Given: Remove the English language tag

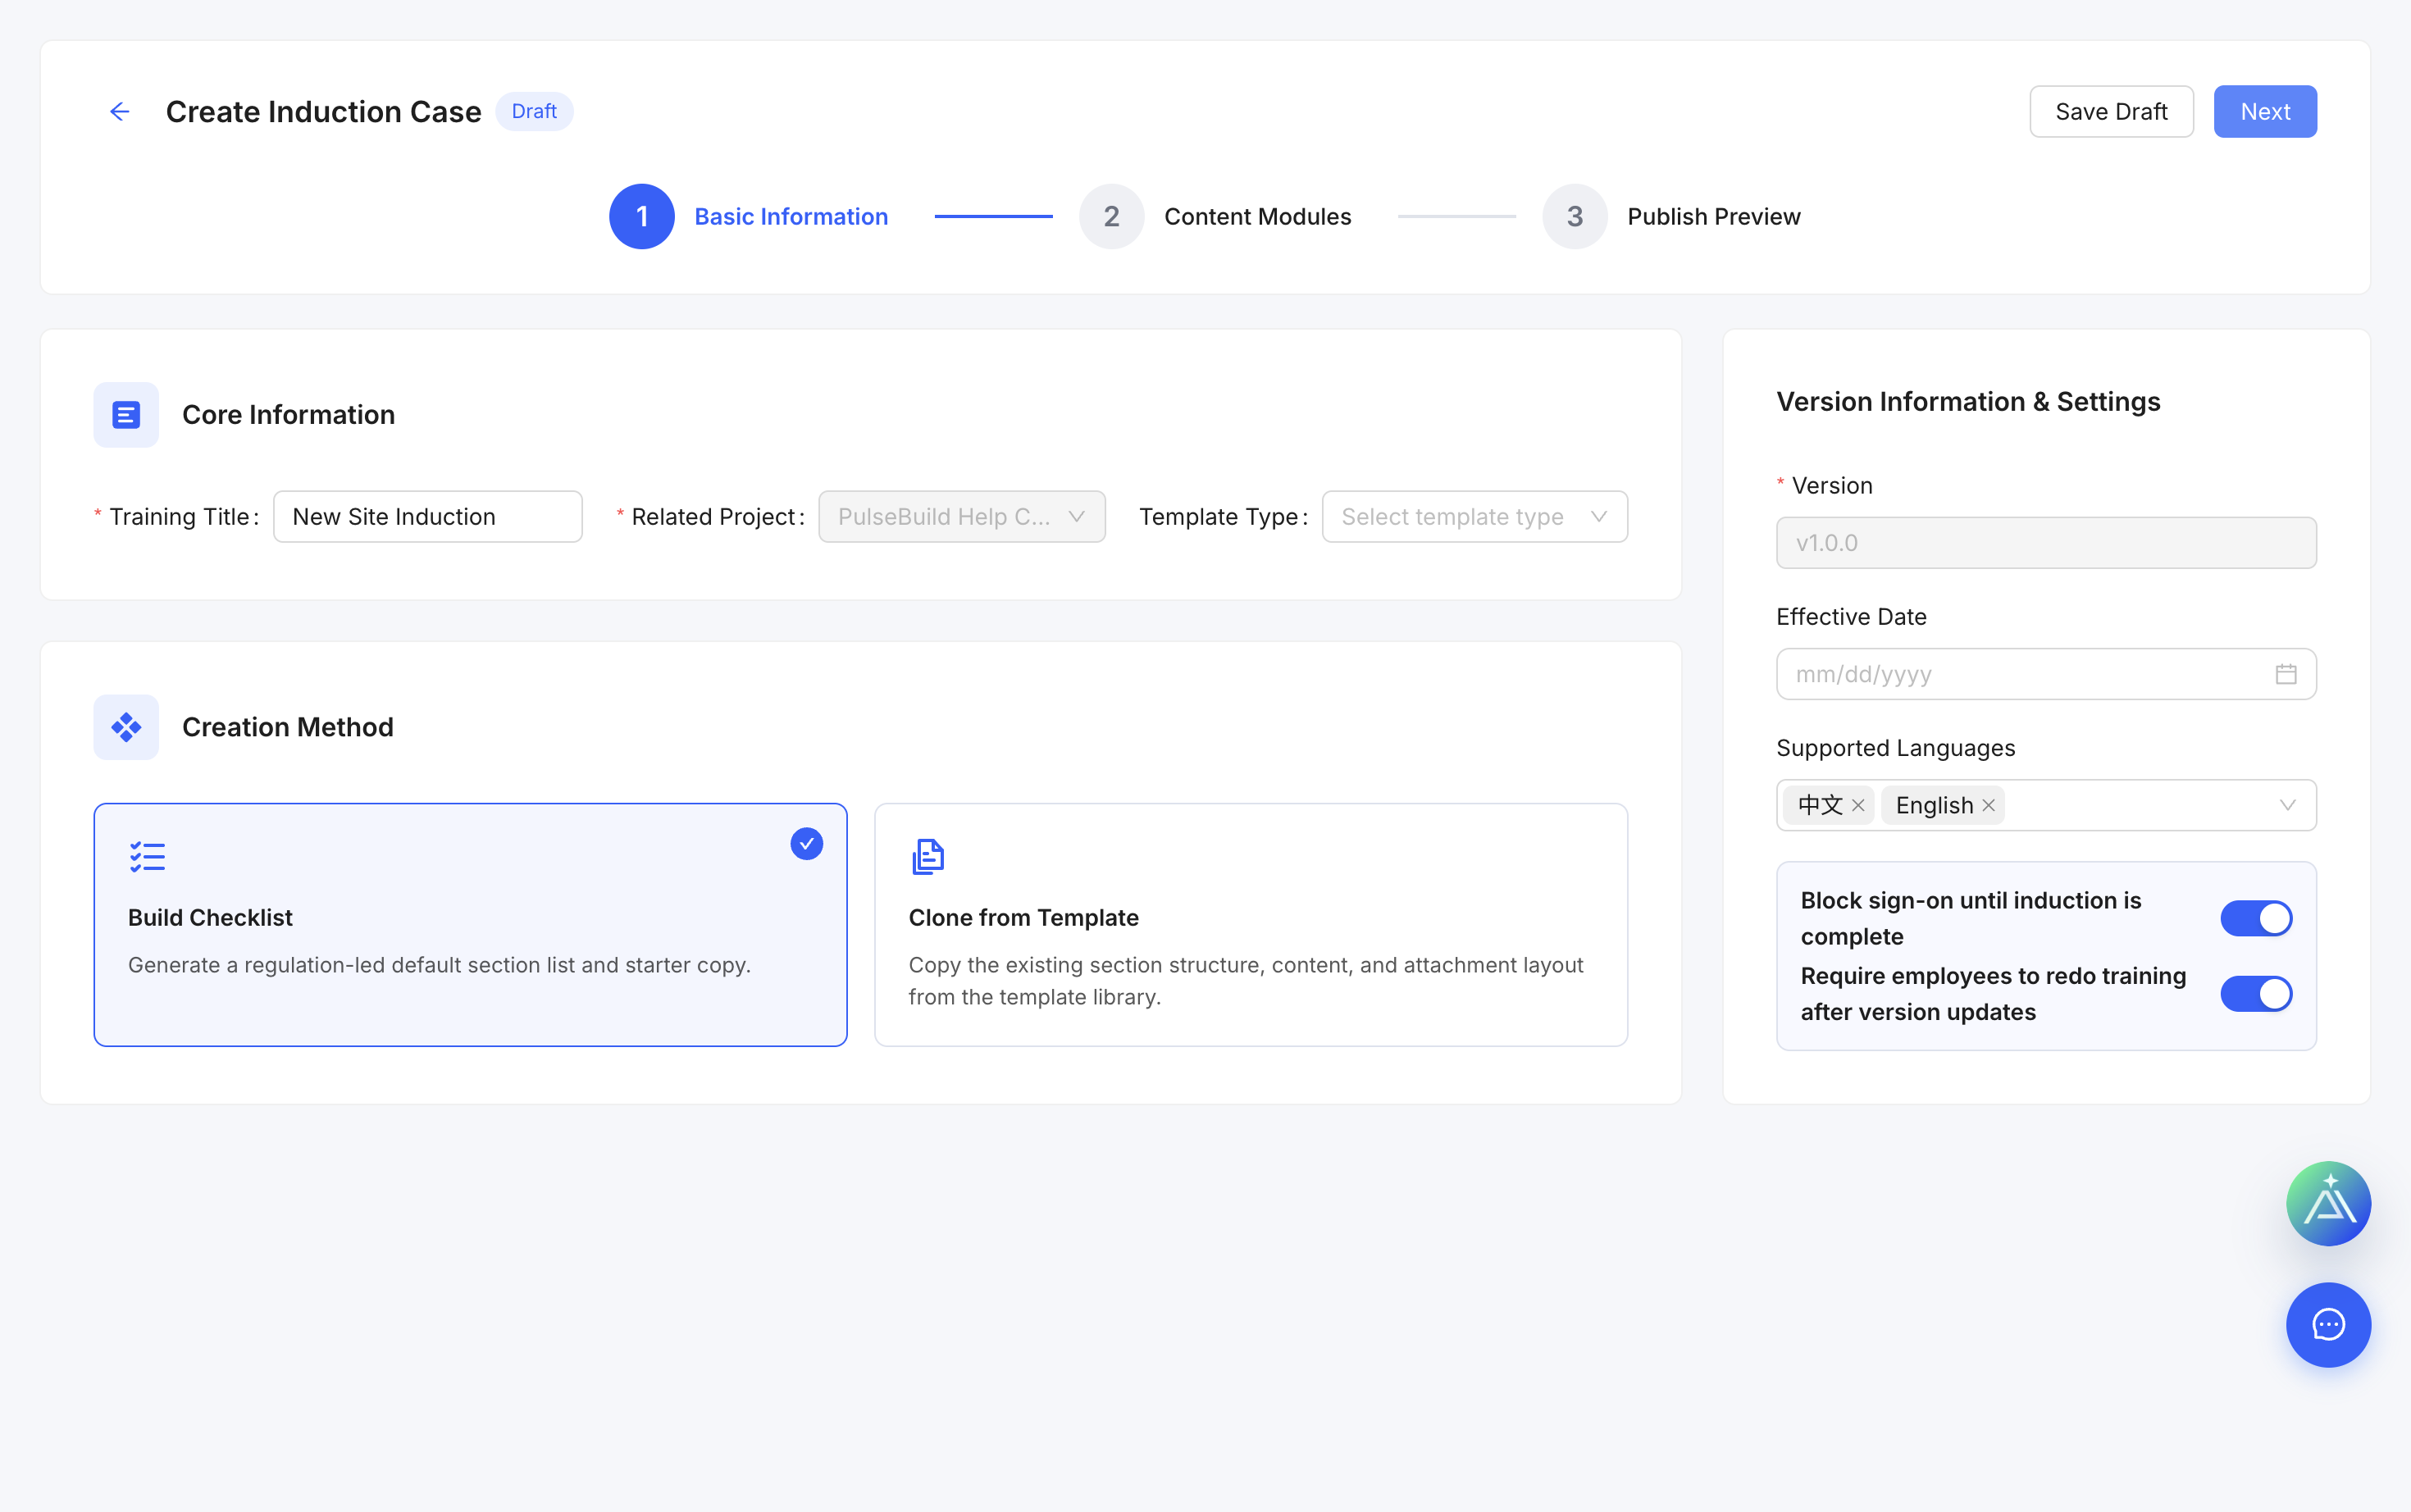Looking at the screenshot, I should pos(1989,805).
